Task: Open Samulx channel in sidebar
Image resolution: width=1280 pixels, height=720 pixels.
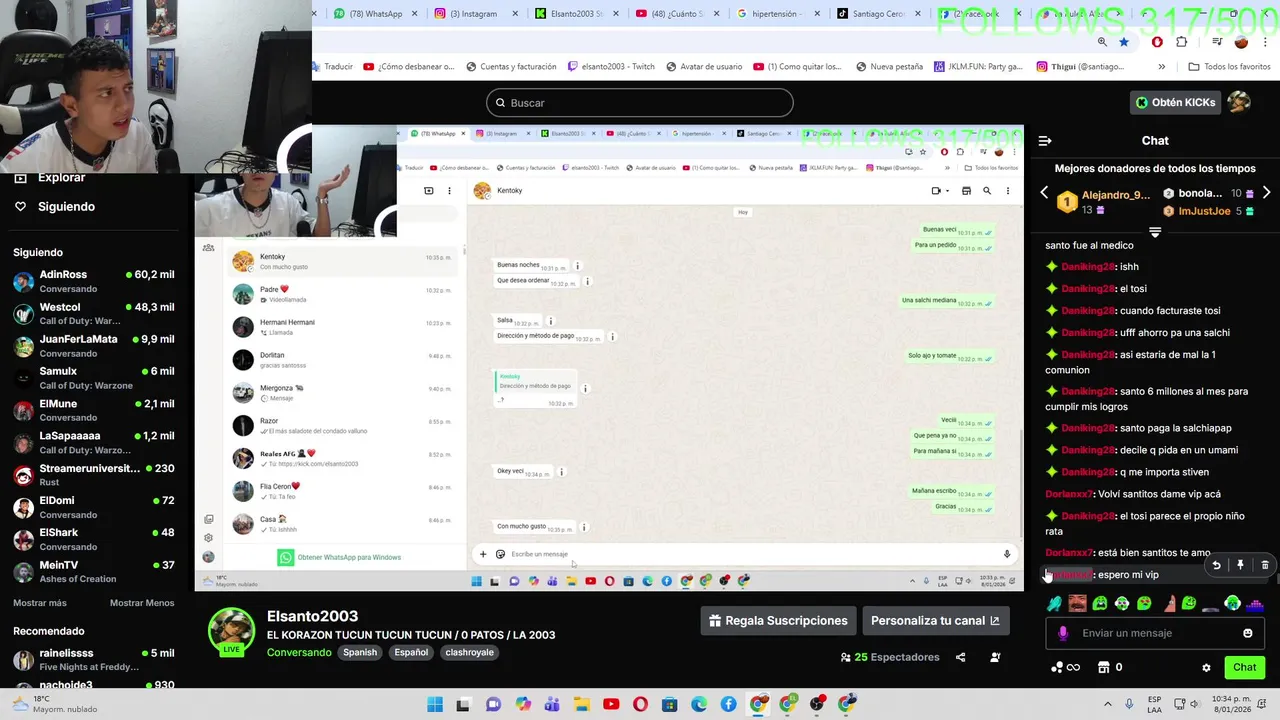Action: [x=94, y=378]
